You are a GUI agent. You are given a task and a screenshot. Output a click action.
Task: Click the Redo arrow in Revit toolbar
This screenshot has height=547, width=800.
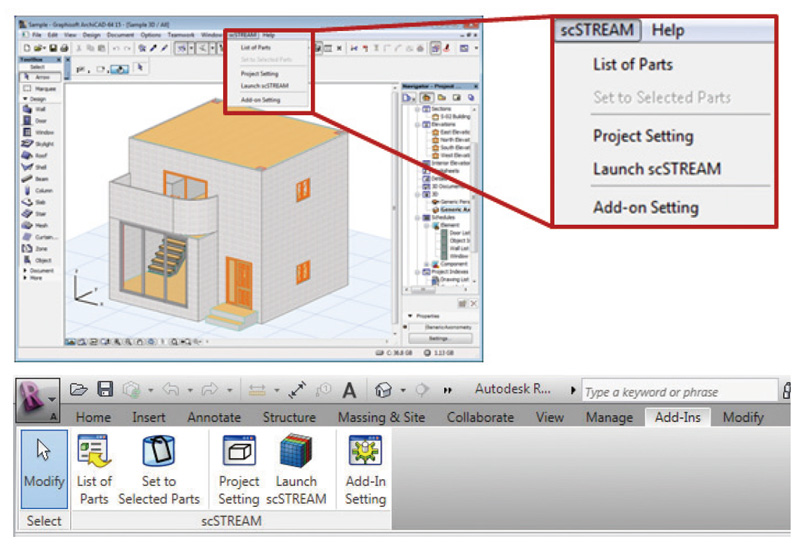(209, 390)
